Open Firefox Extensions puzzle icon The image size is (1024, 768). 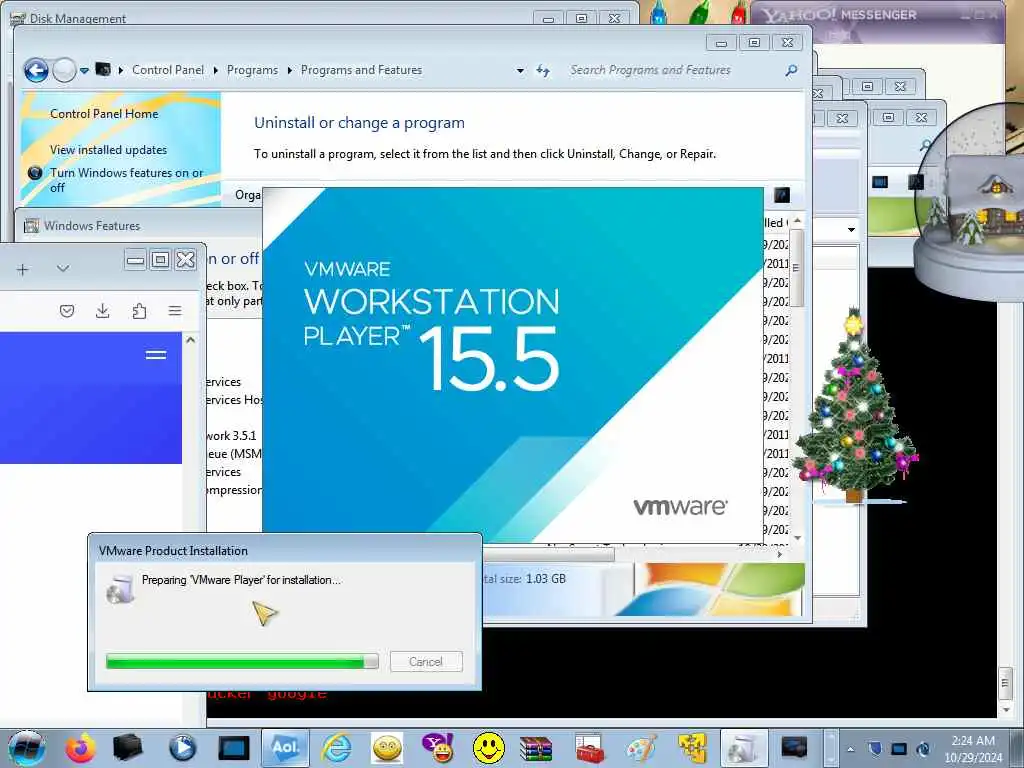point(138,311)
